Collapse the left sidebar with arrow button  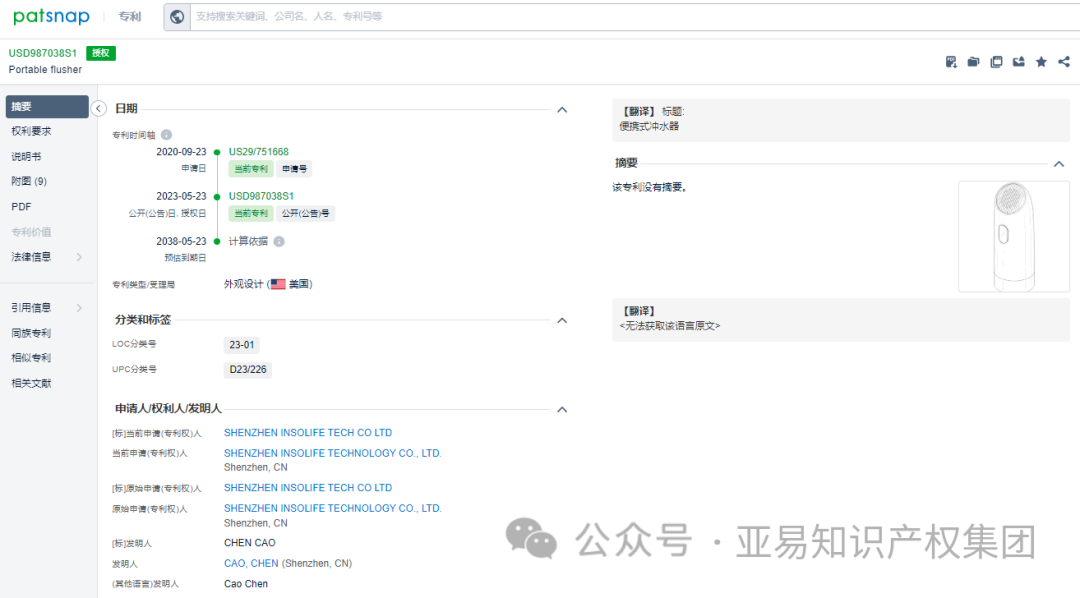coord(98,107)
